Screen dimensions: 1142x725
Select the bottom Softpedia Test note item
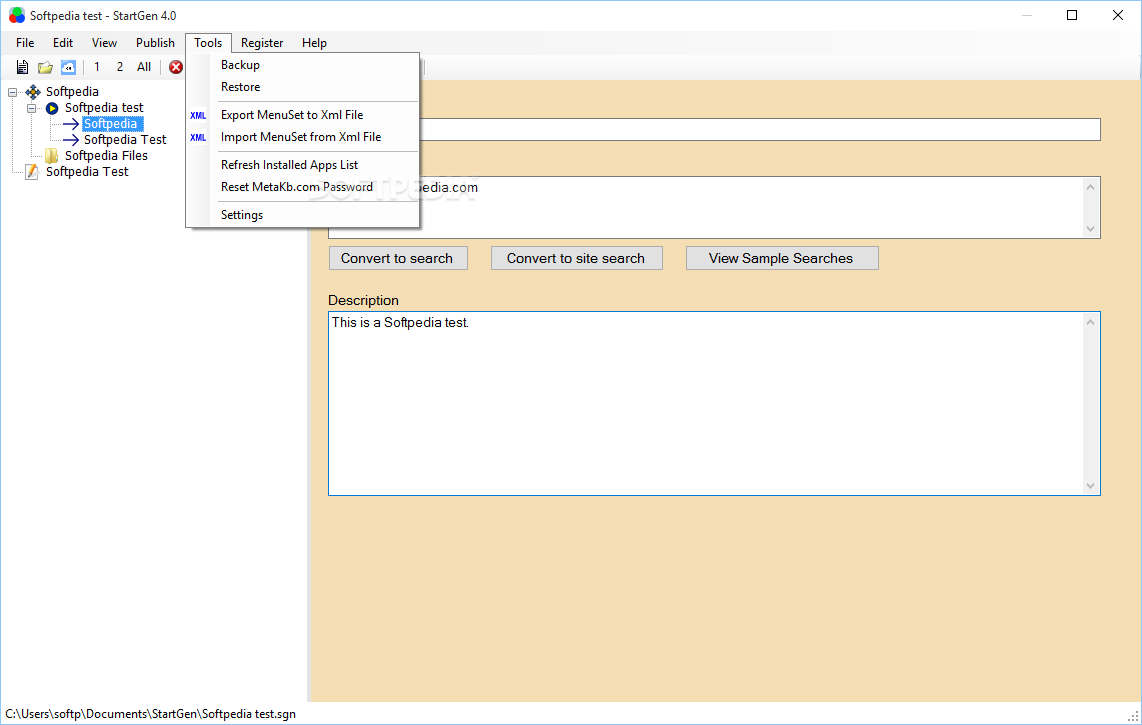click(87, 172)
